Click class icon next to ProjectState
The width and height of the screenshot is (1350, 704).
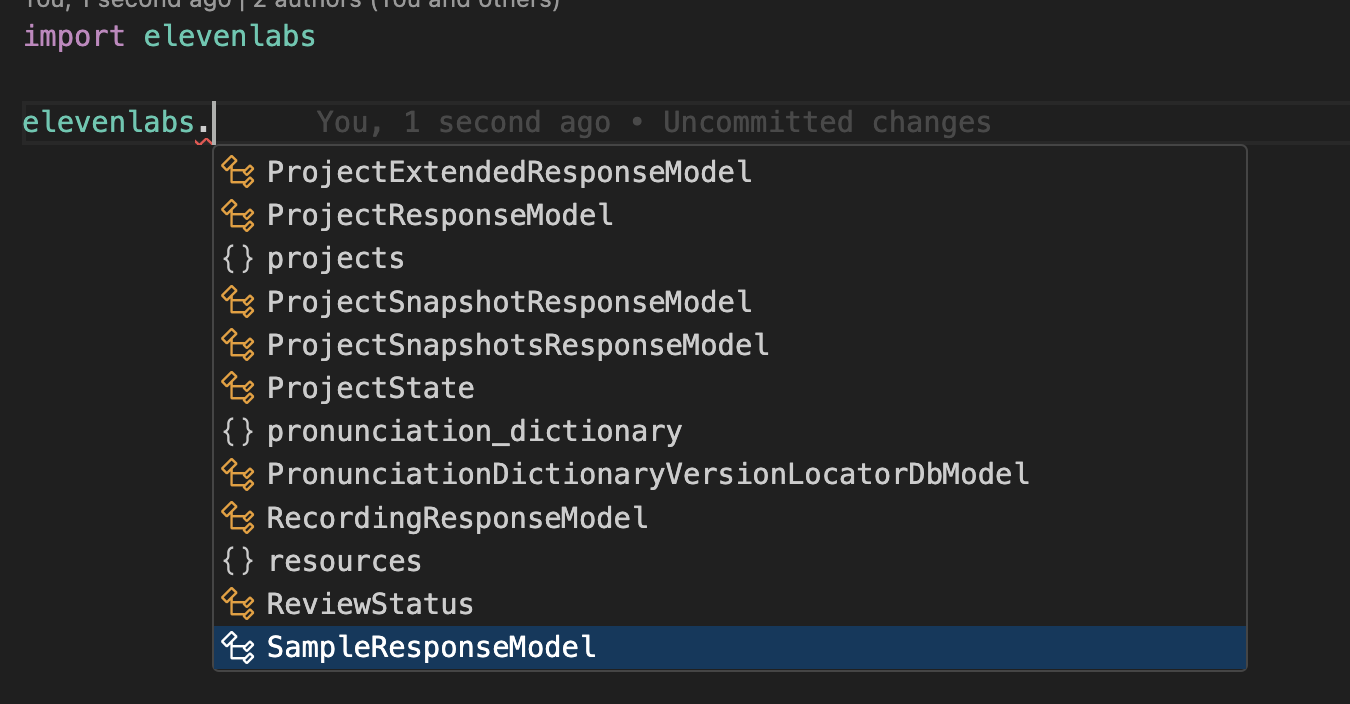238,387
